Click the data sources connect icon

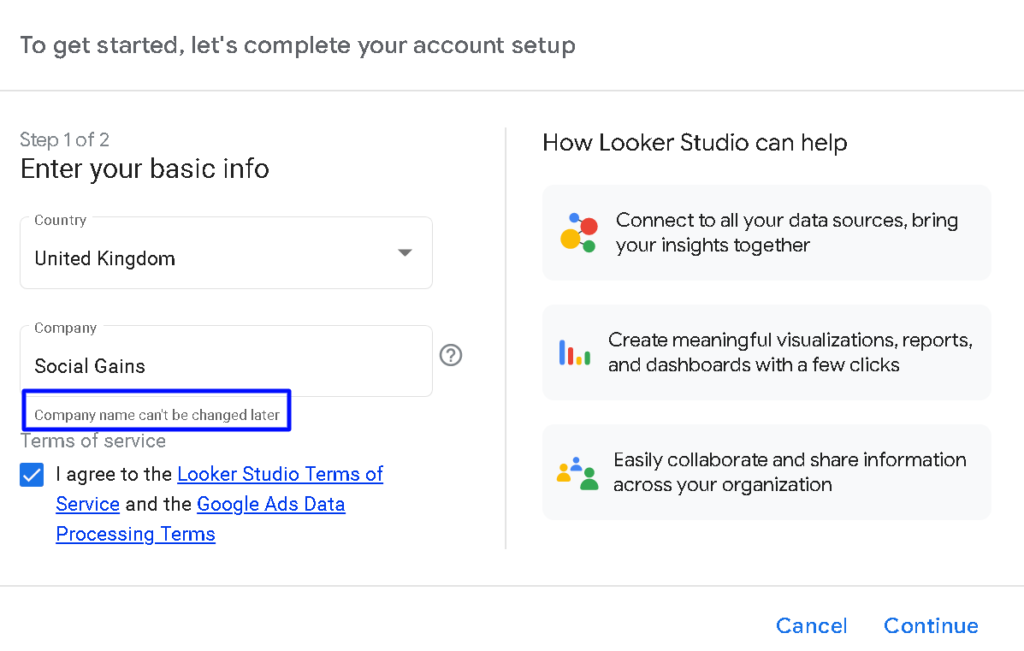coord(579,232)
